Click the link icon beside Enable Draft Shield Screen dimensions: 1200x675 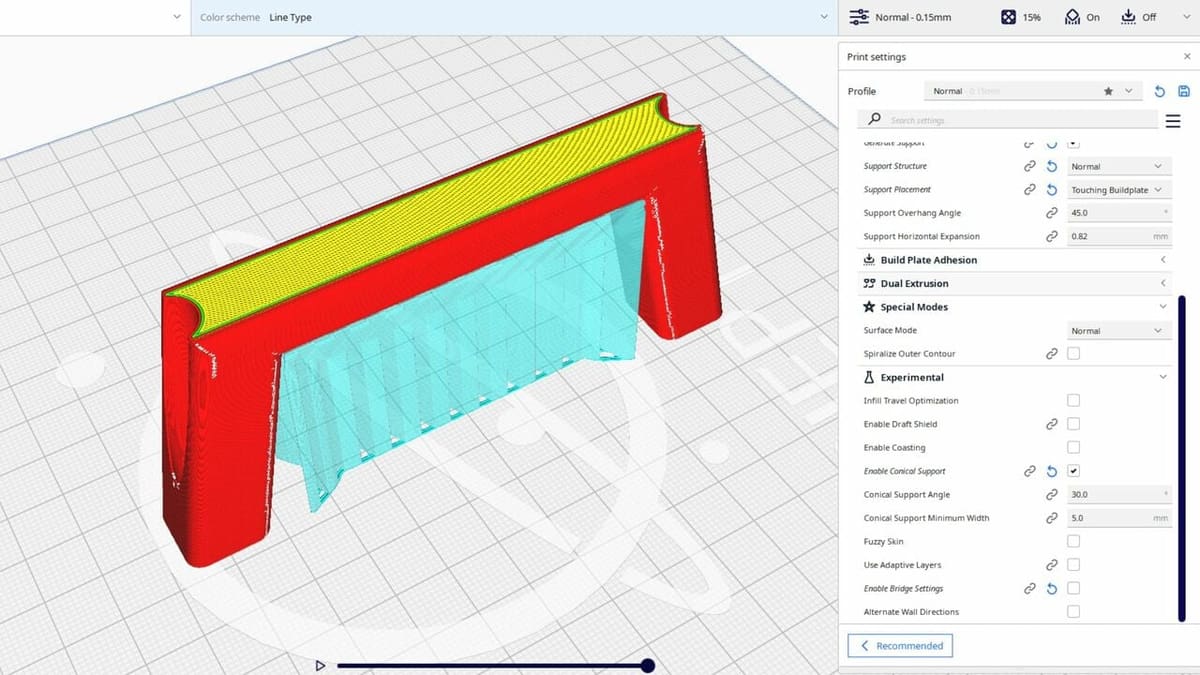pos(1051,424)
